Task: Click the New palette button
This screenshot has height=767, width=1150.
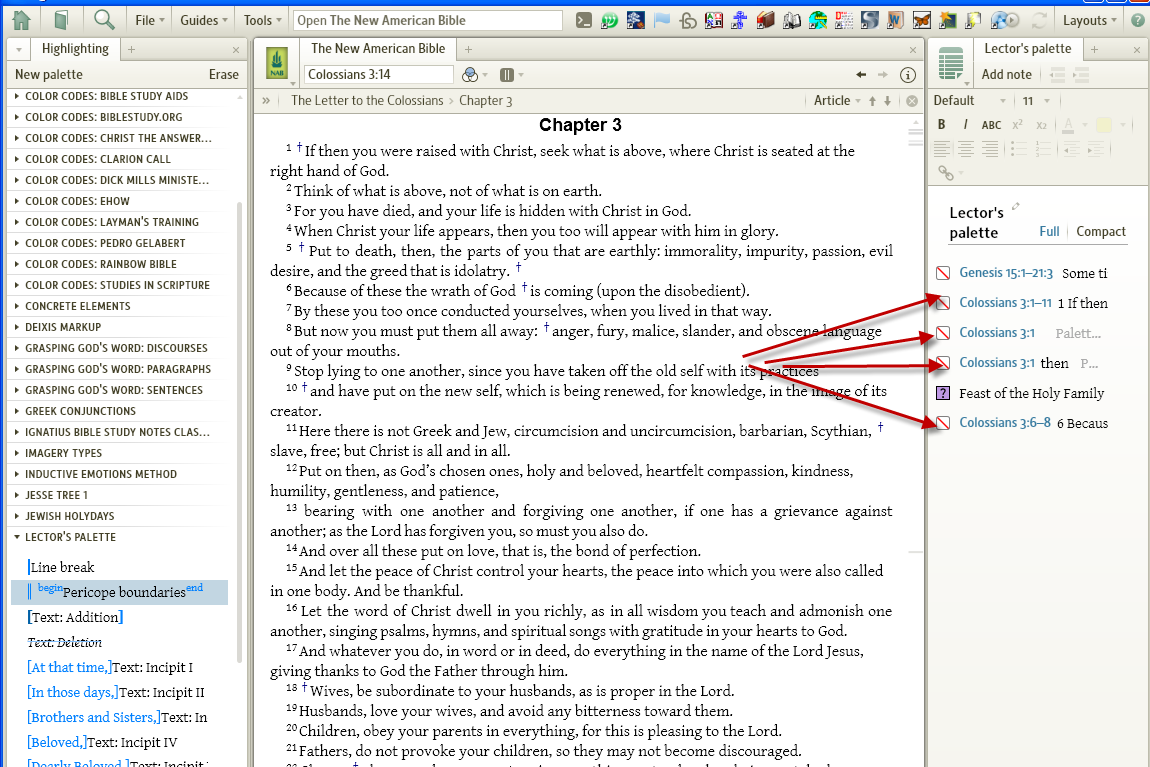Action: (48, 75)
